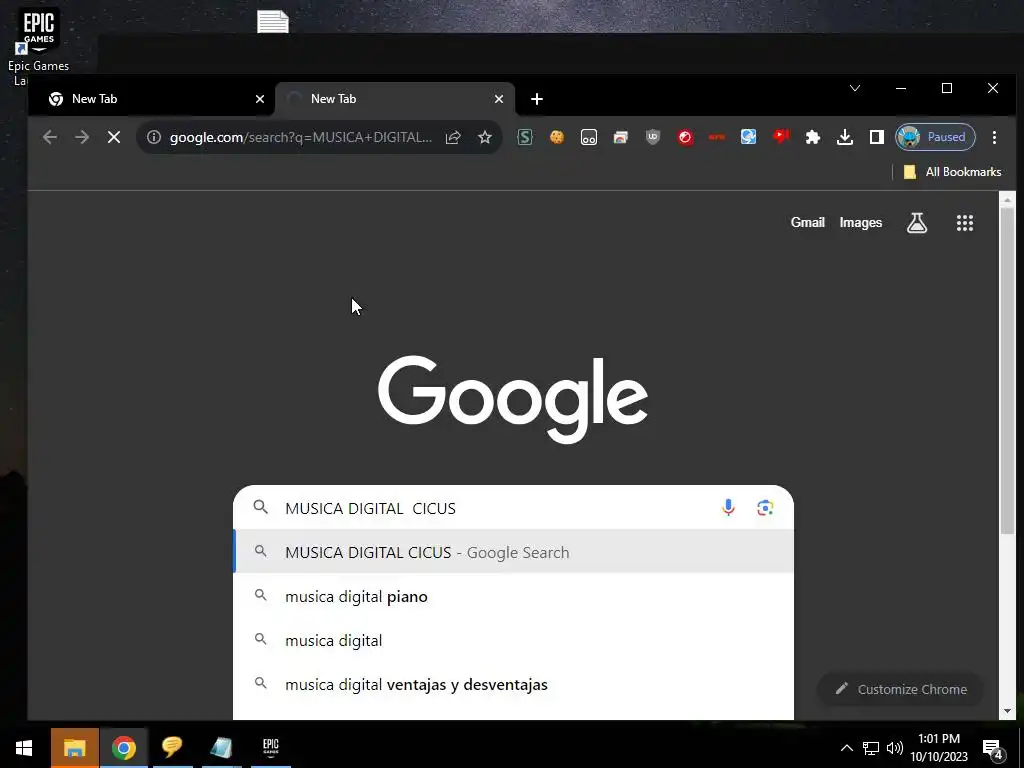Stop loading the page
Screen dimensions: 1024x768
(x=114, y=137)
